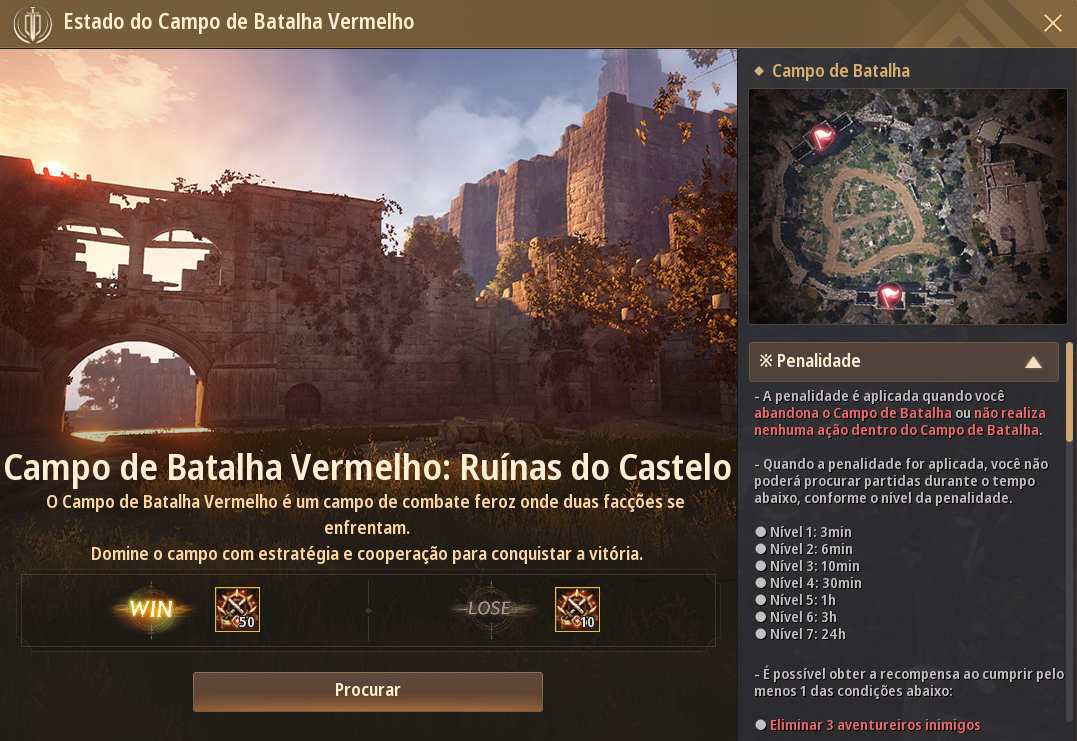Select the Nível 1: 3min bullet
The image size is (1077, 741).
click(760, 532)
